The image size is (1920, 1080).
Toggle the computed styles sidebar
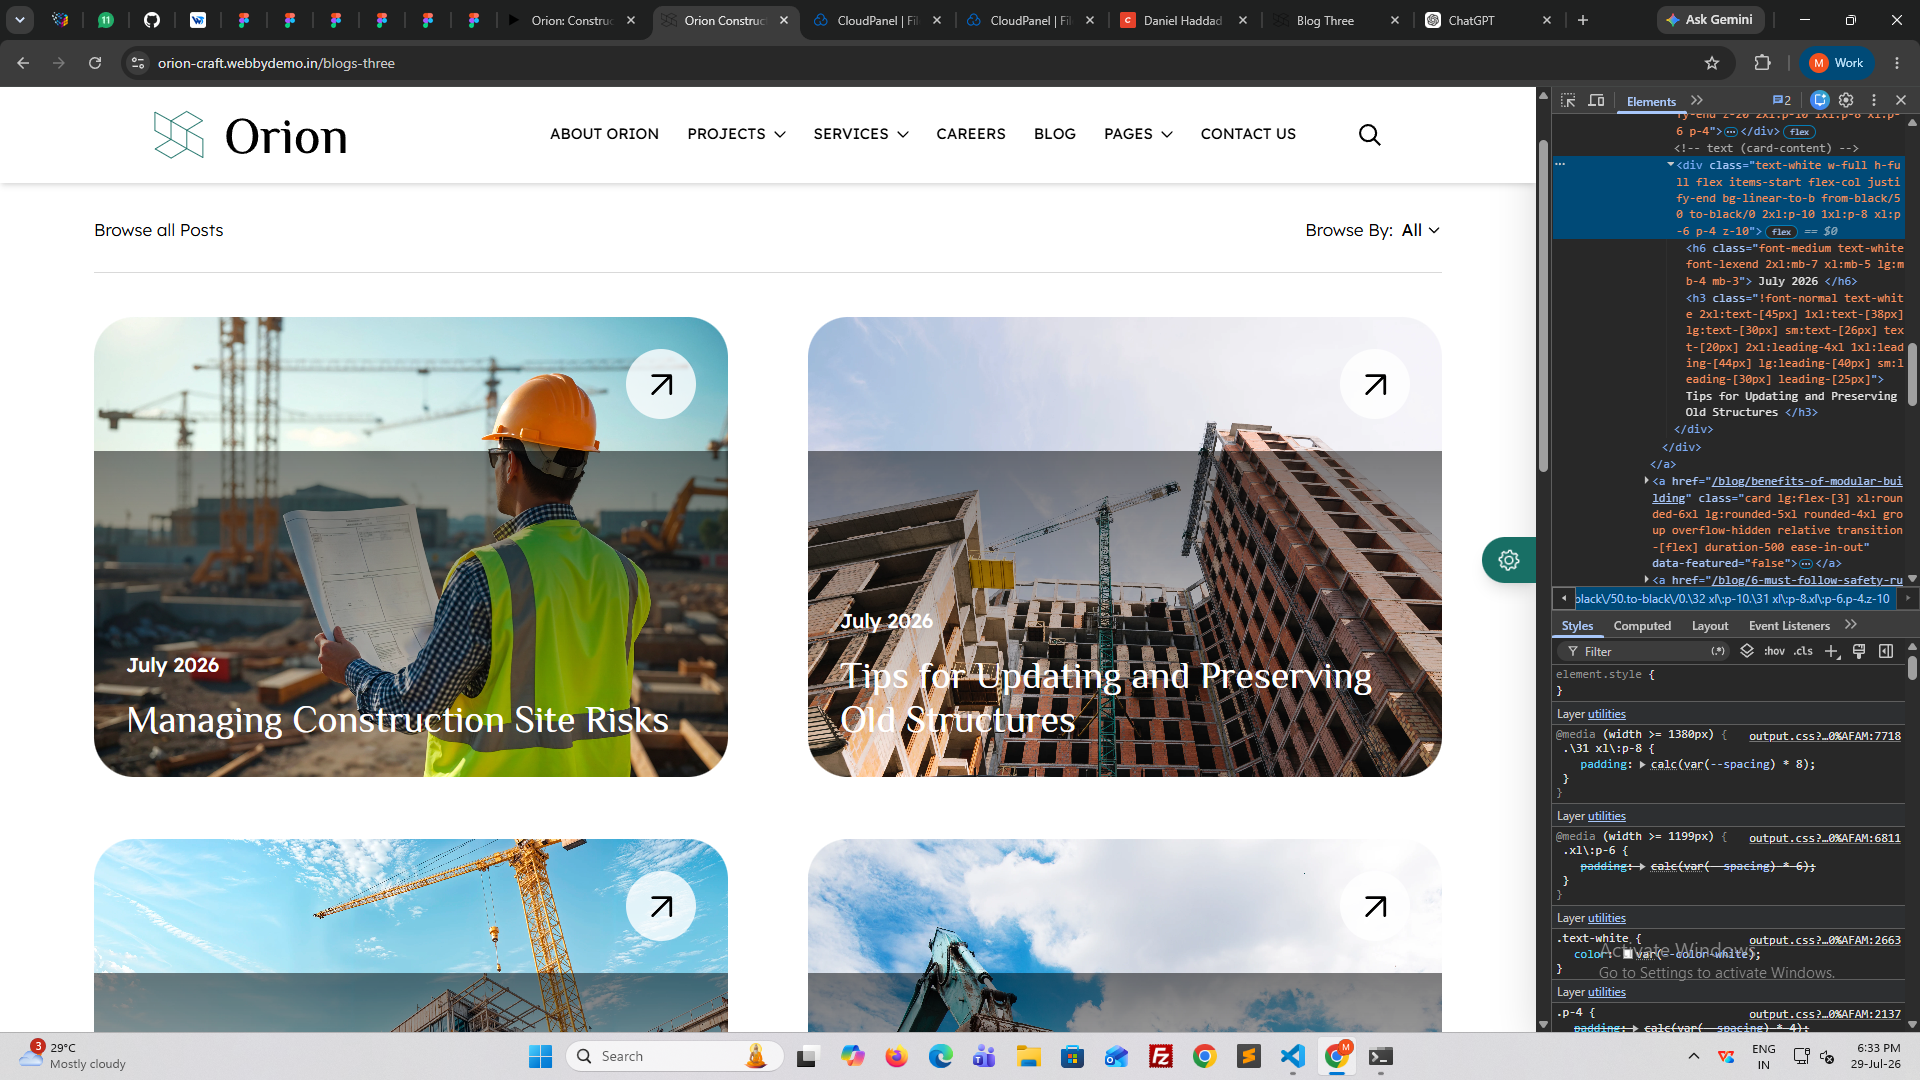(x=1886, y=651)
